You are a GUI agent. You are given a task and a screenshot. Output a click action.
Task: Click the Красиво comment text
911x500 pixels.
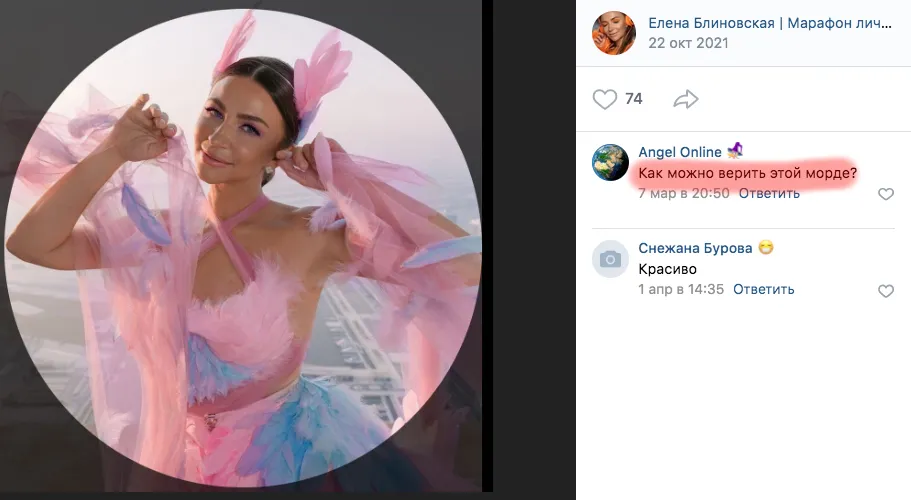(x=667, y=269)
